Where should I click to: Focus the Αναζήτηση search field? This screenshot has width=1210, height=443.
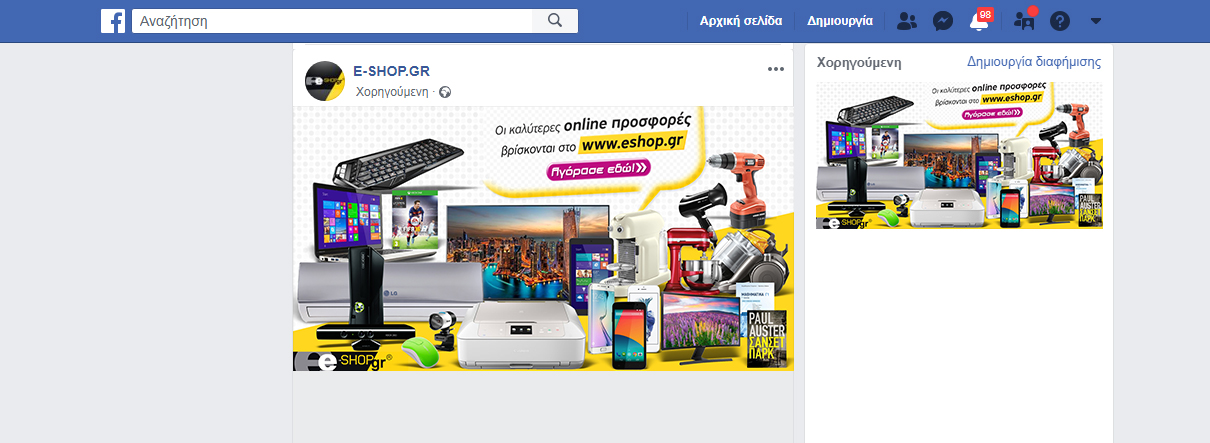332,21
